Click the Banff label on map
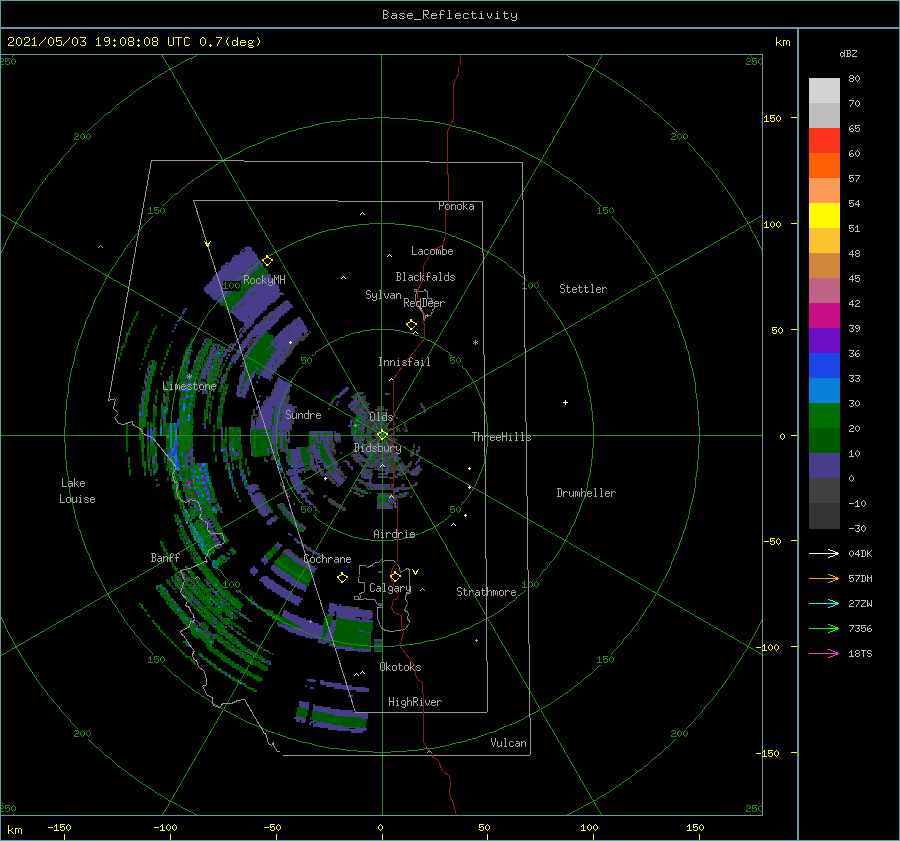Screen dimensions: 900x841 165,557
